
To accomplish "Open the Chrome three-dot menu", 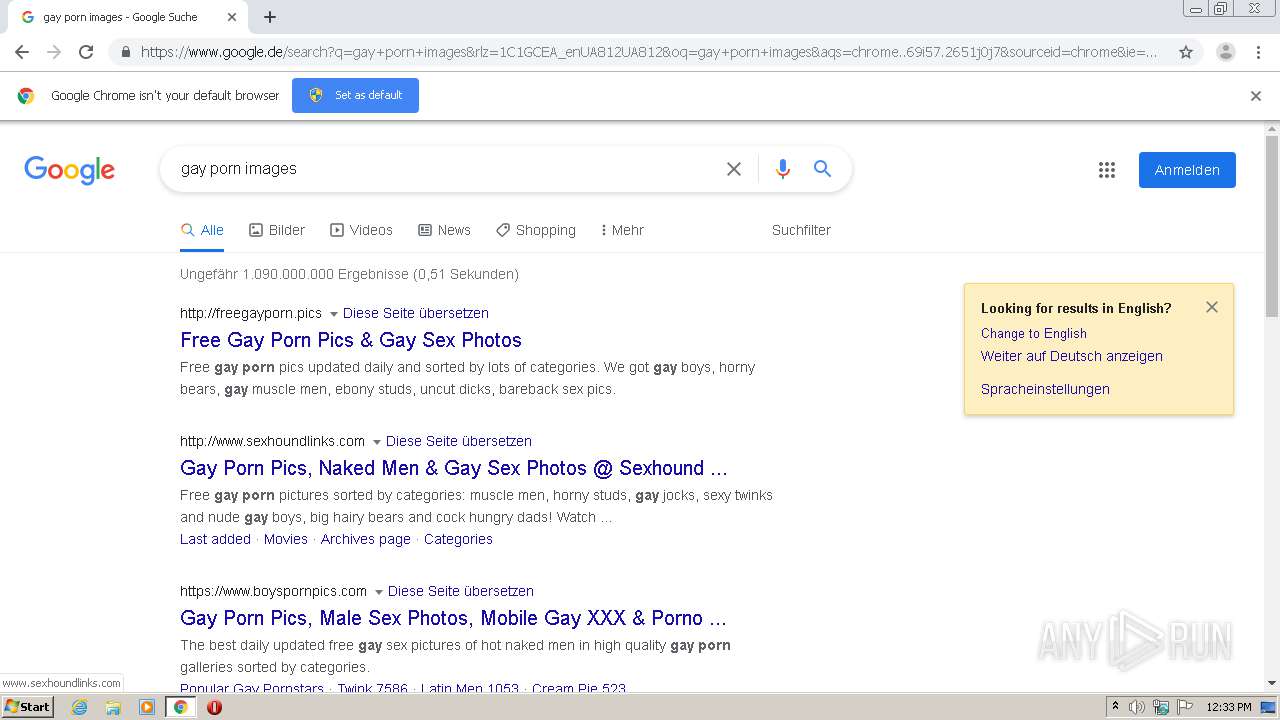I will (1258, 52).
